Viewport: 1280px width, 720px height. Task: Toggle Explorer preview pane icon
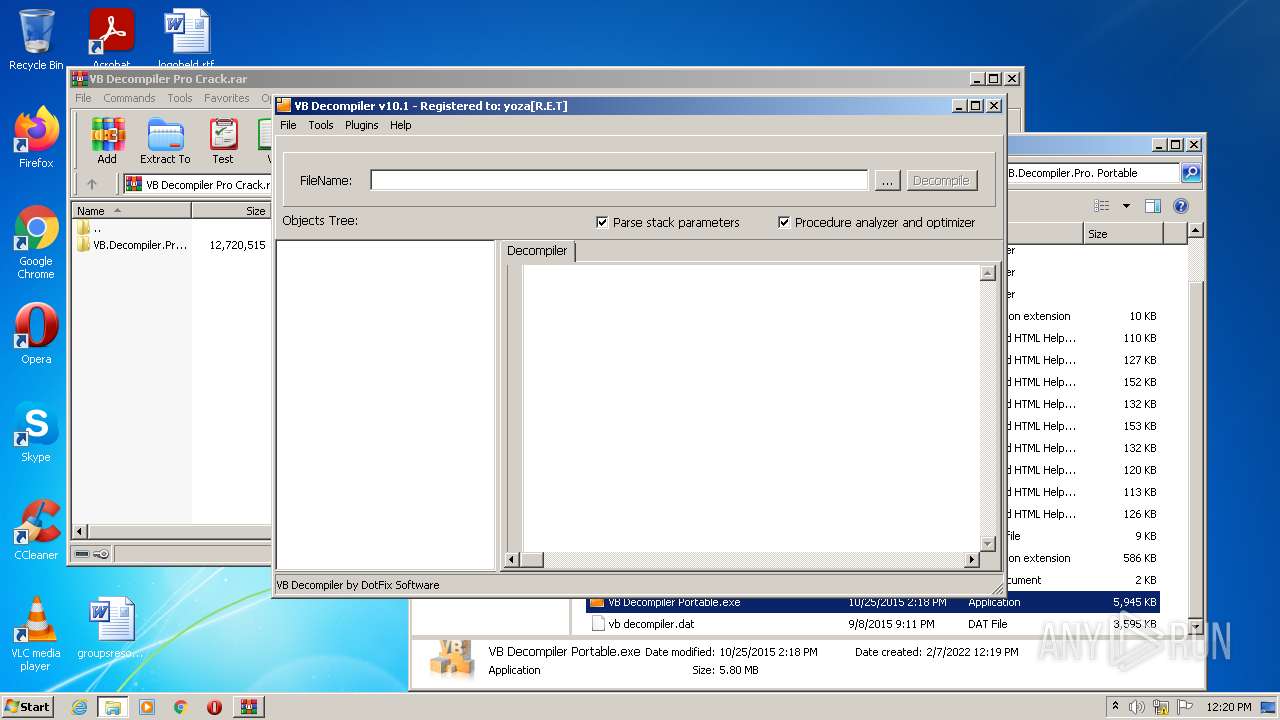(x=1153, y=206)
